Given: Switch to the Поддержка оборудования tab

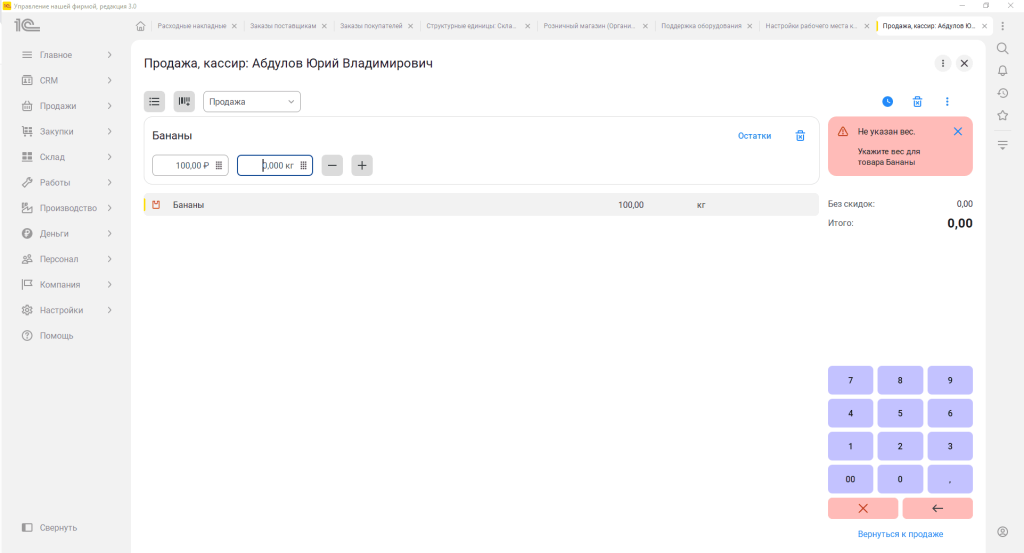Looking at the screenshot, I should (701, 26).
